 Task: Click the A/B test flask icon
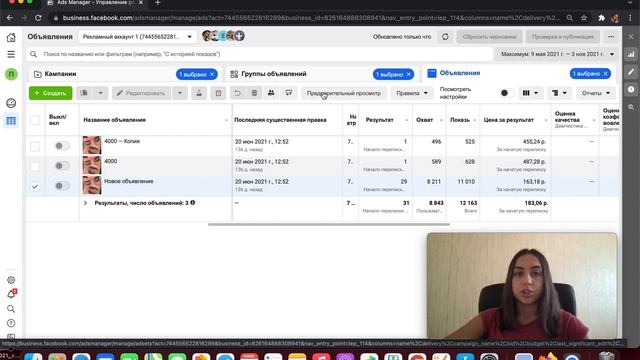(x=199, y=93)
